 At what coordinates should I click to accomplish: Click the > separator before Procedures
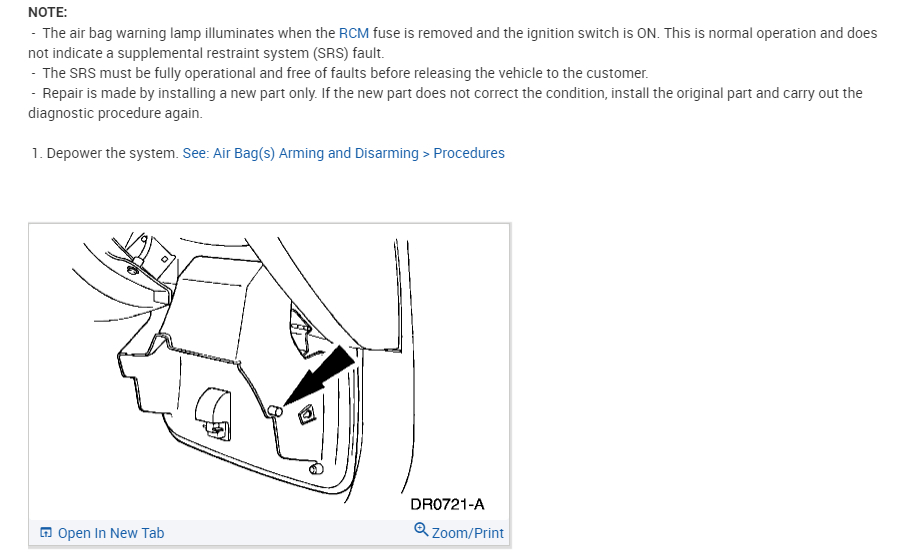click(426, 153)
